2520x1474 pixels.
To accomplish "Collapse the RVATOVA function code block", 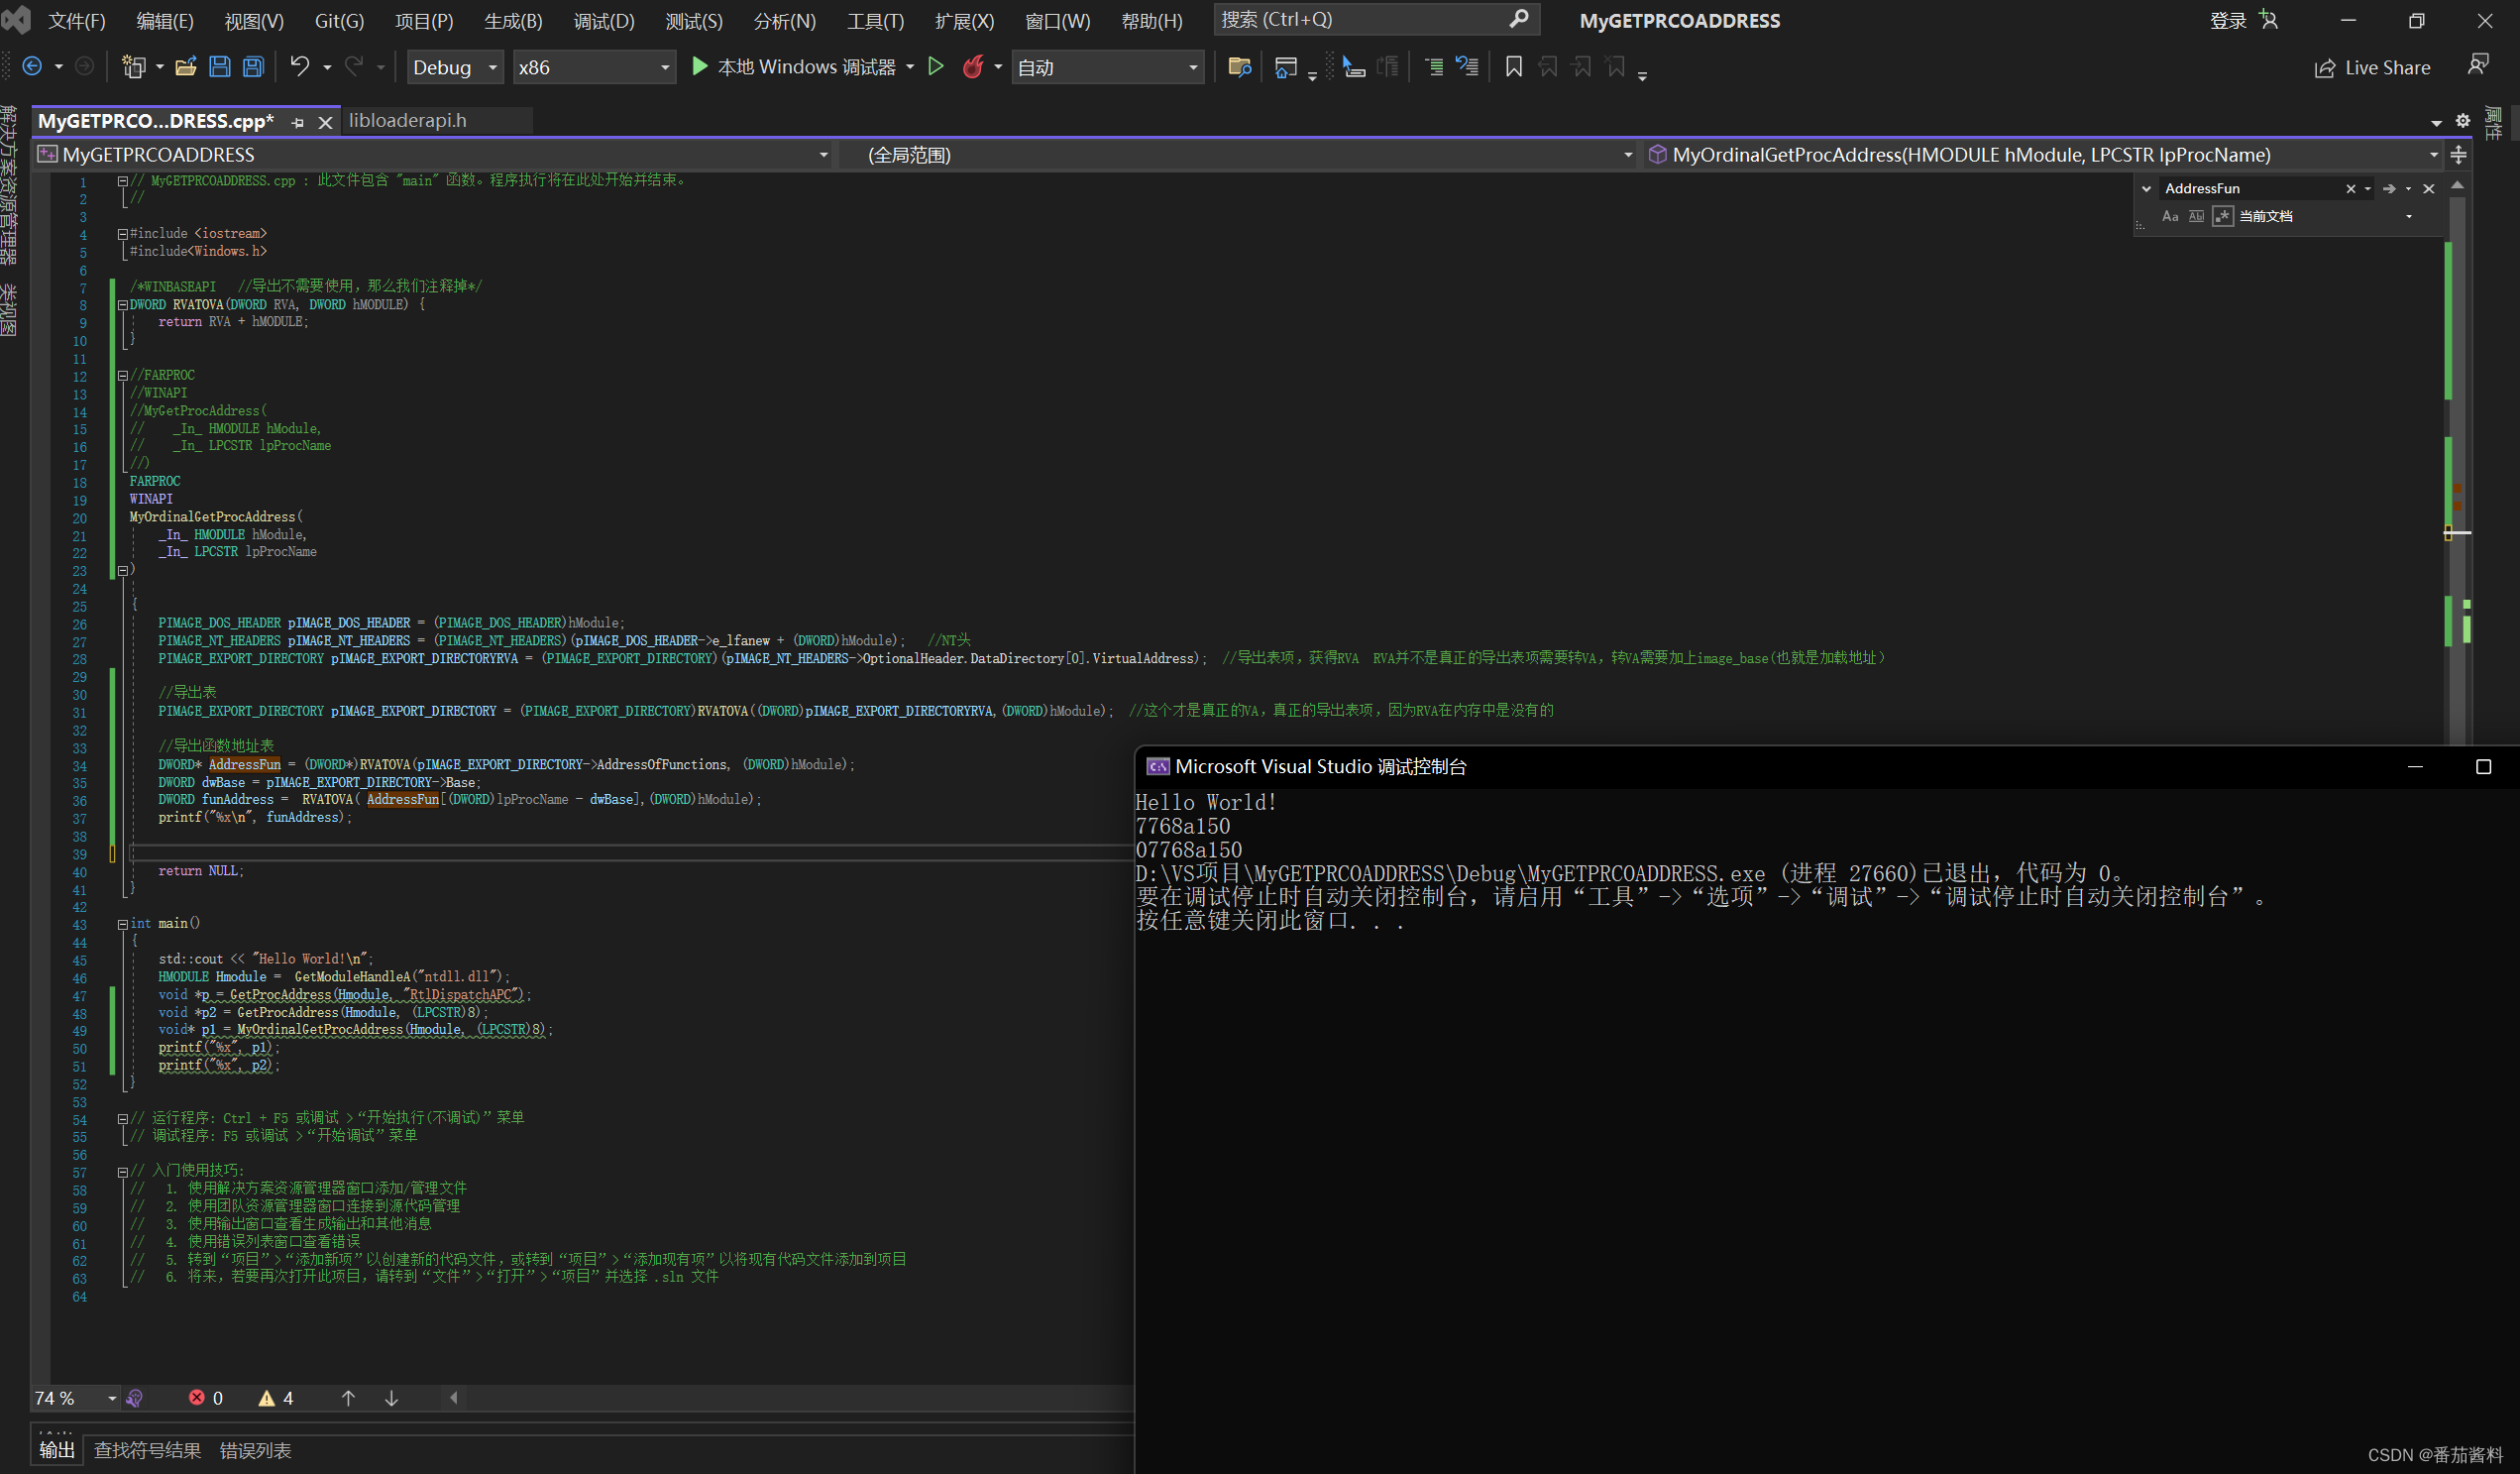I will (122, 305).
